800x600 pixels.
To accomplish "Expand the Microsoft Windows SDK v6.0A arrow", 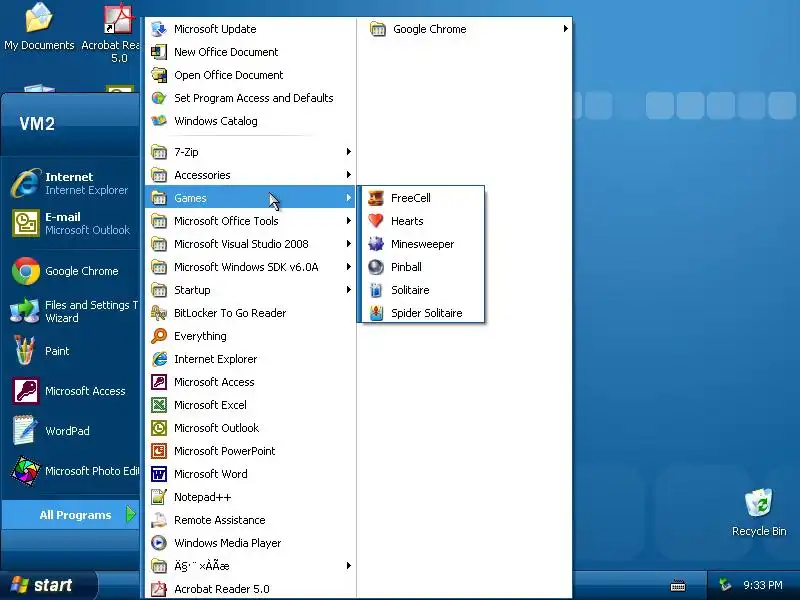I will pos(348,266).
